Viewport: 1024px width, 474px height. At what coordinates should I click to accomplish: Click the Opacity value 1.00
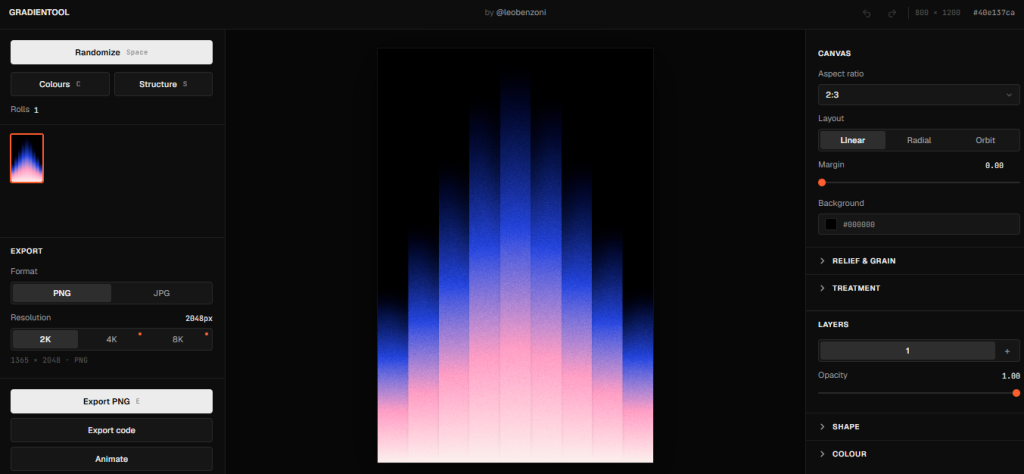pyautogui.click(x=1011, y=376)
